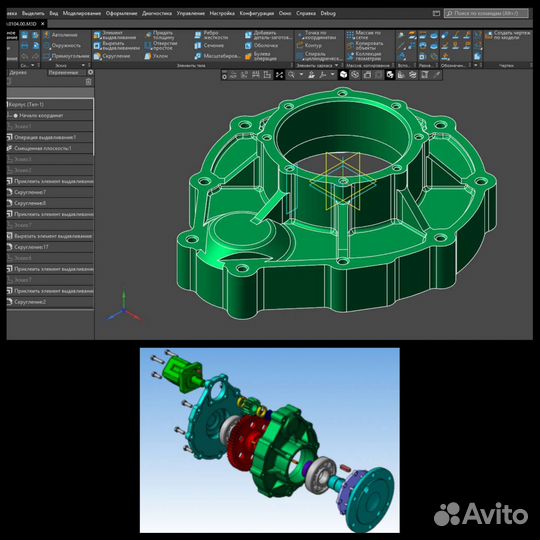The height and width of the screenshot is (540, 540).
Task: Click the tree filter bar above Корпус
Action: coord(50,92)
